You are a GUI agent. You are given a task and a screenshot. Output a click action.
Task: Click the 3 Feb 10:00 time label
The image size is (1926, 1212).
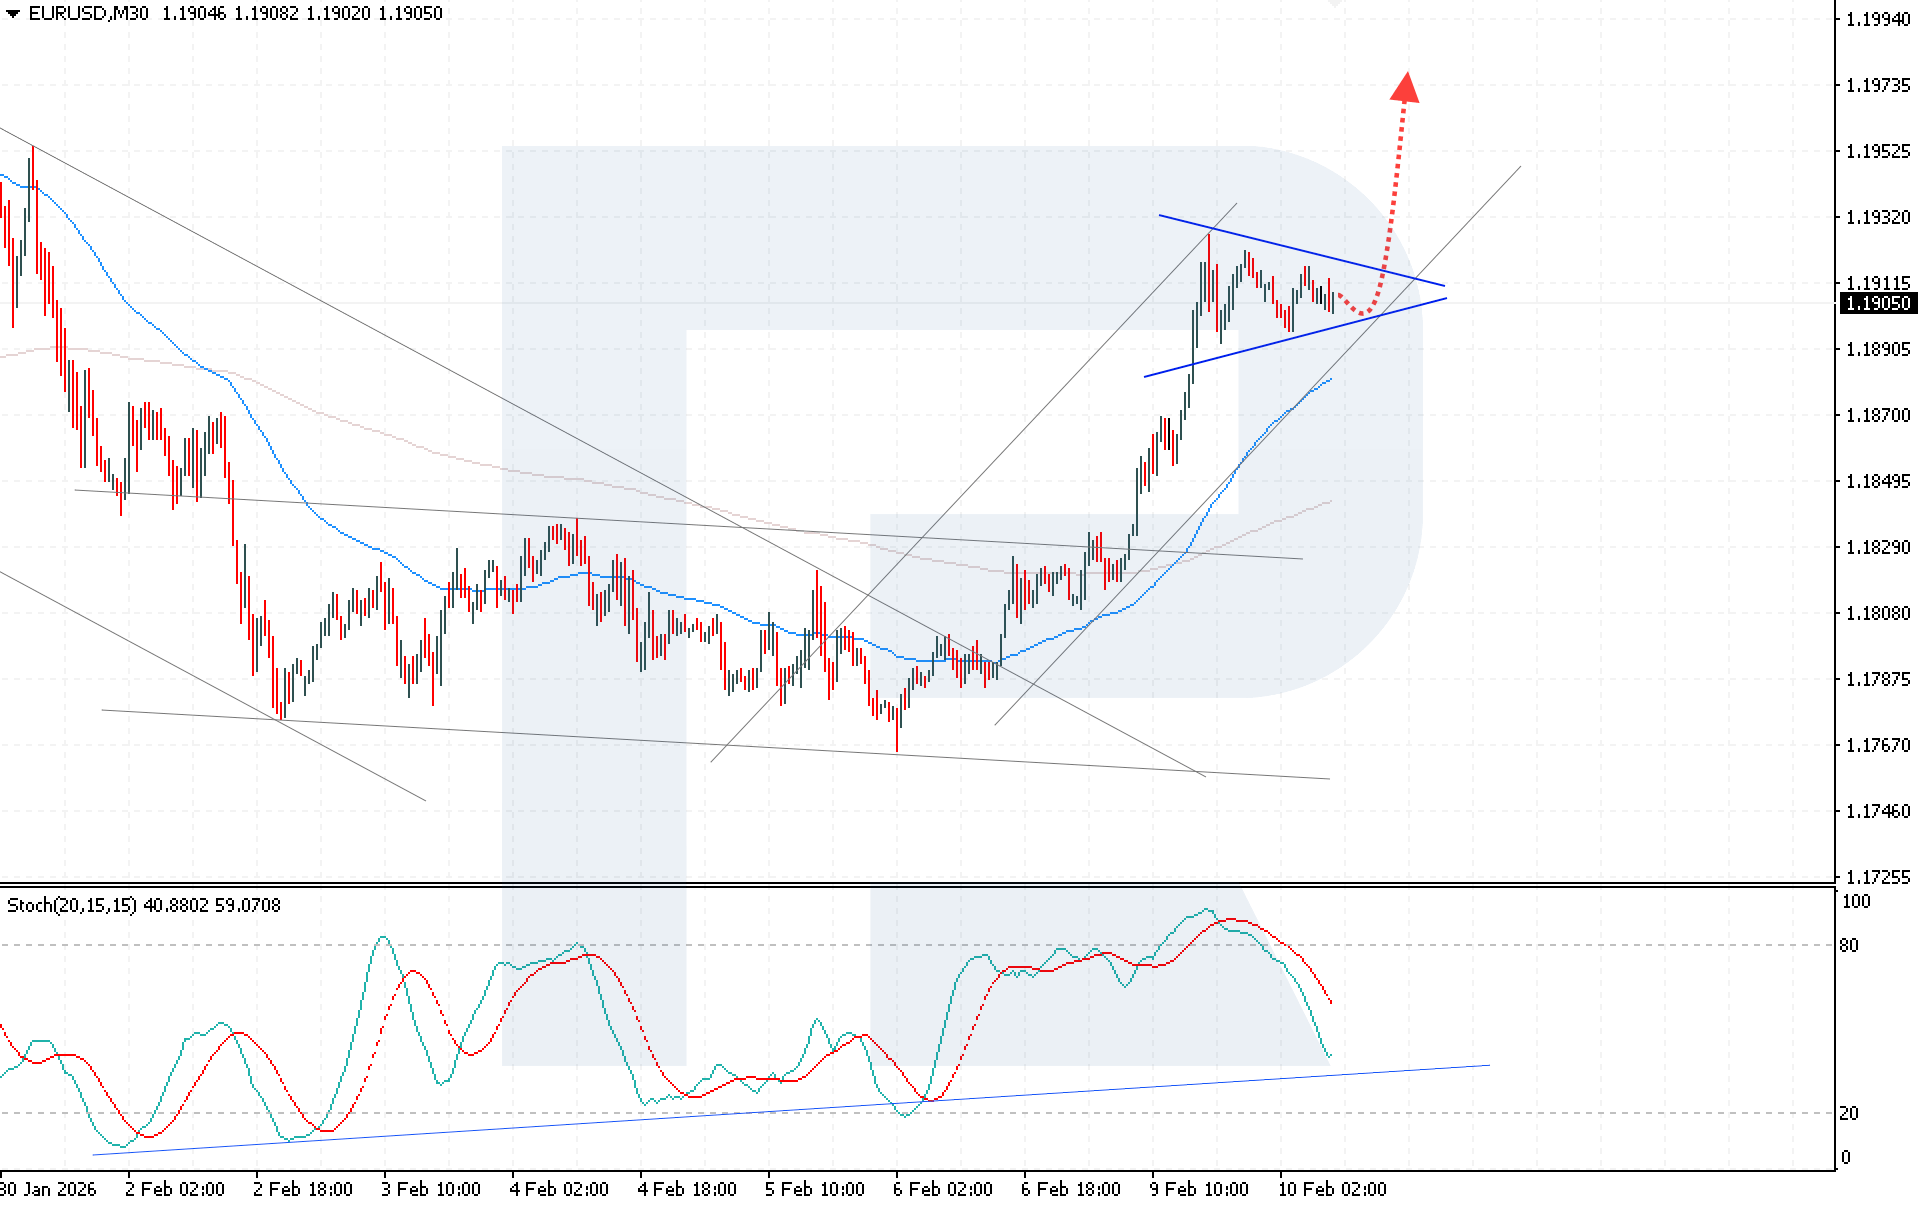431,1190
